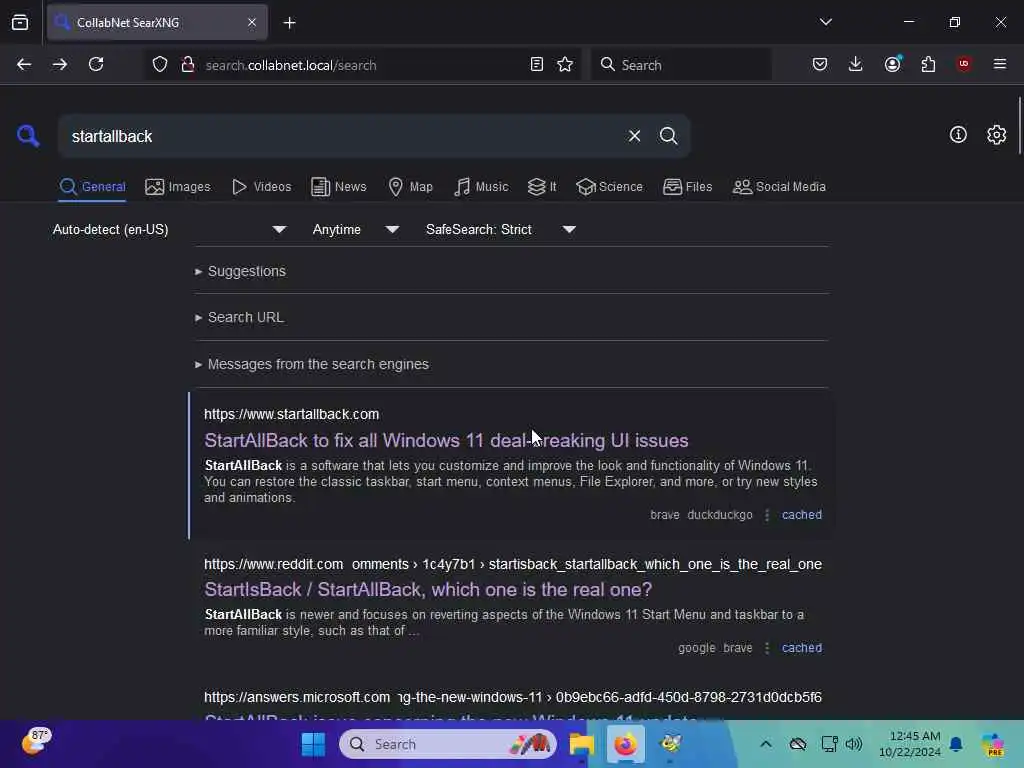Switch to Videos search category
1024x768 pixels.
(261, 187)
